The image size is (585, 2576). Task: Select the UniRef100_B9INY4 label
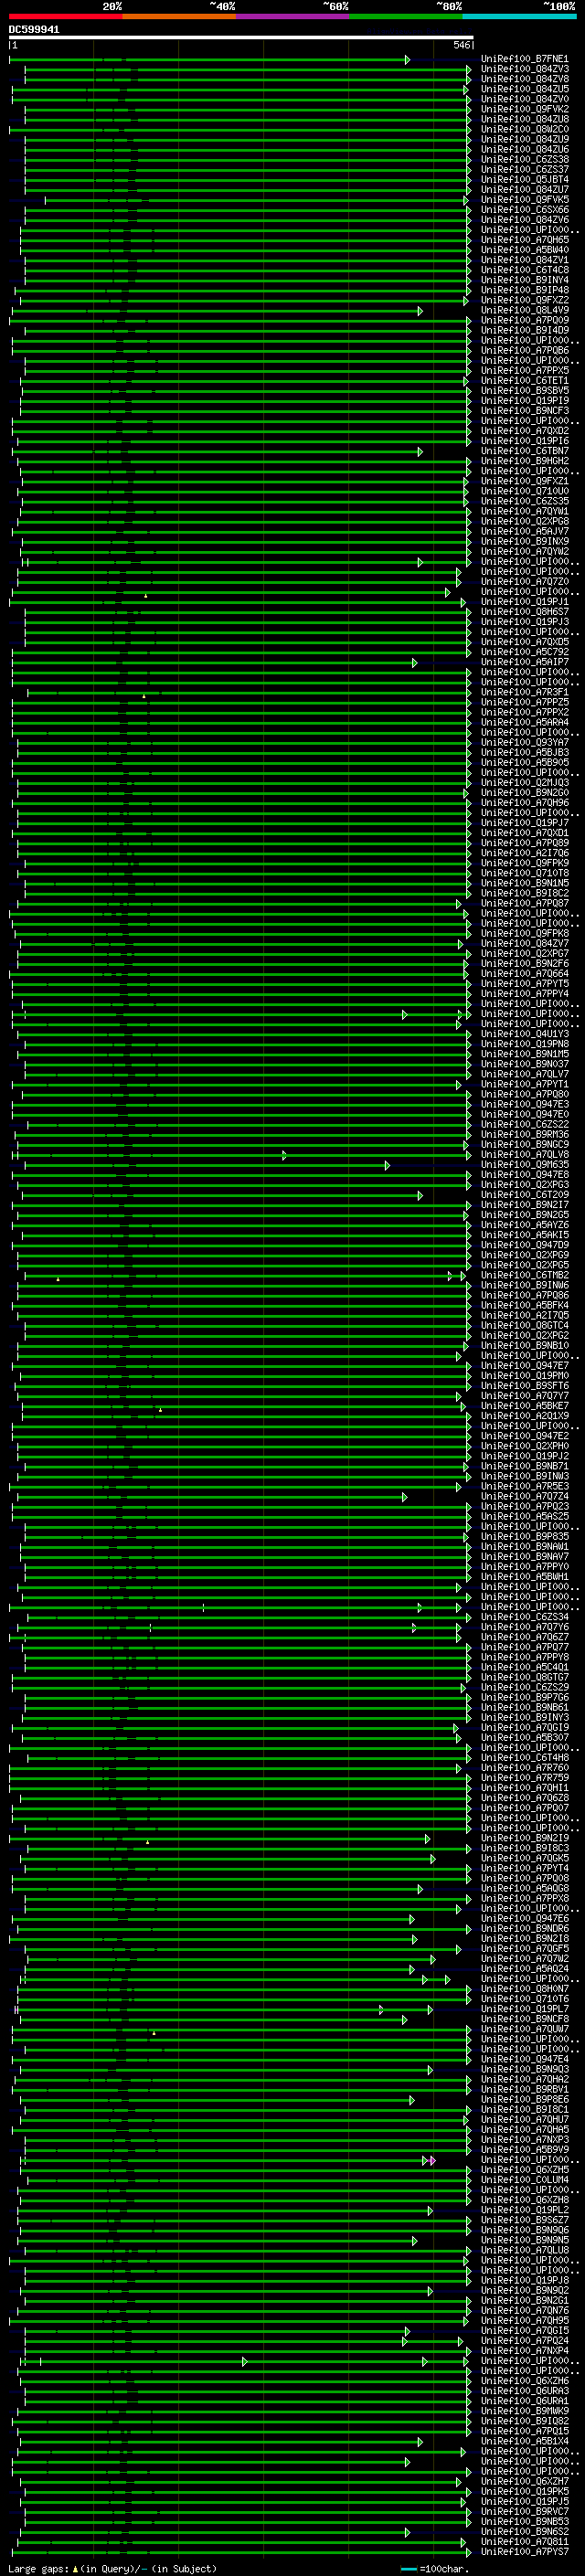pos(525,280)
